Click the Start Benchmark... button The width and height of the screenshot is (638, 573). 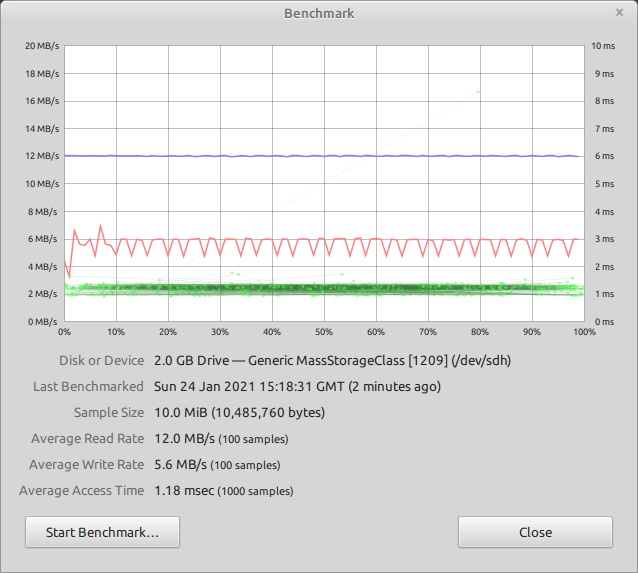point(102,532)
